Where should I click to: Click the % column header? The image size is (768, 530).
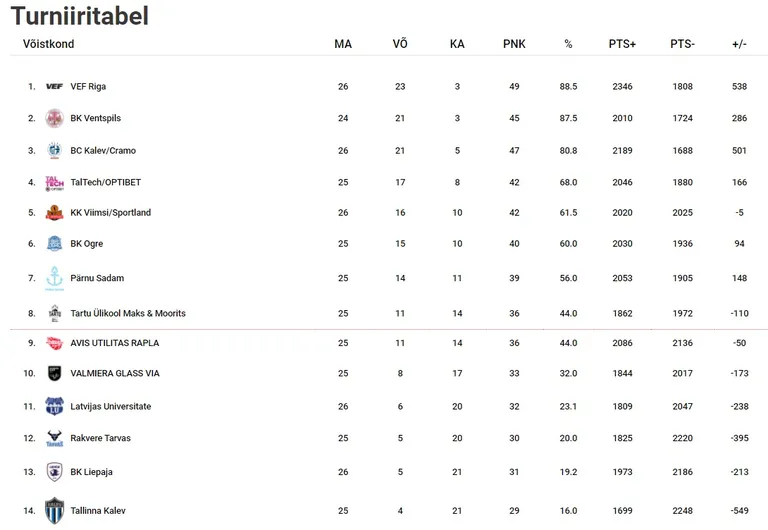pos(568,44)
